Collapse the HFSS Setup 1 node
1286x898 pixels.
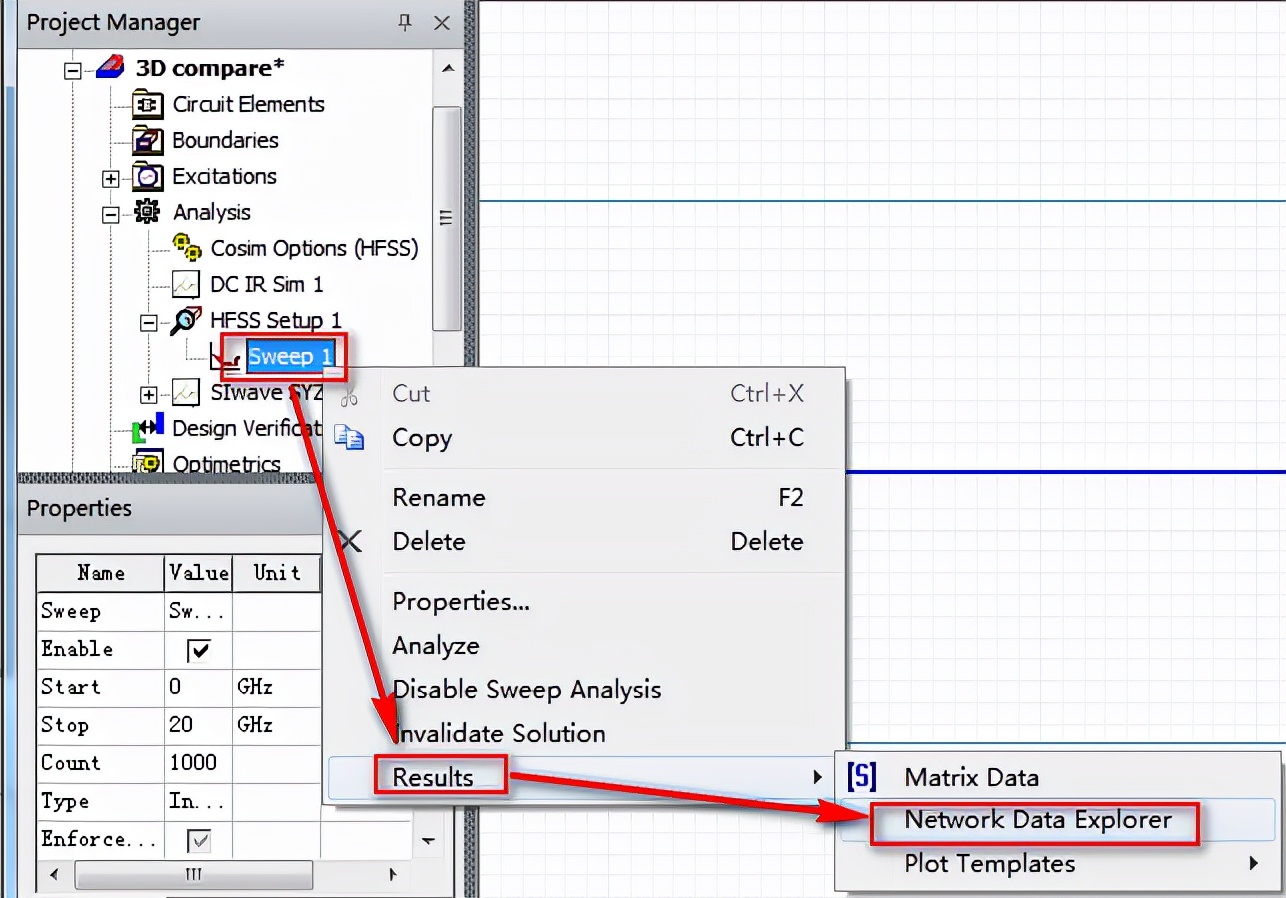tap(148, 322)
